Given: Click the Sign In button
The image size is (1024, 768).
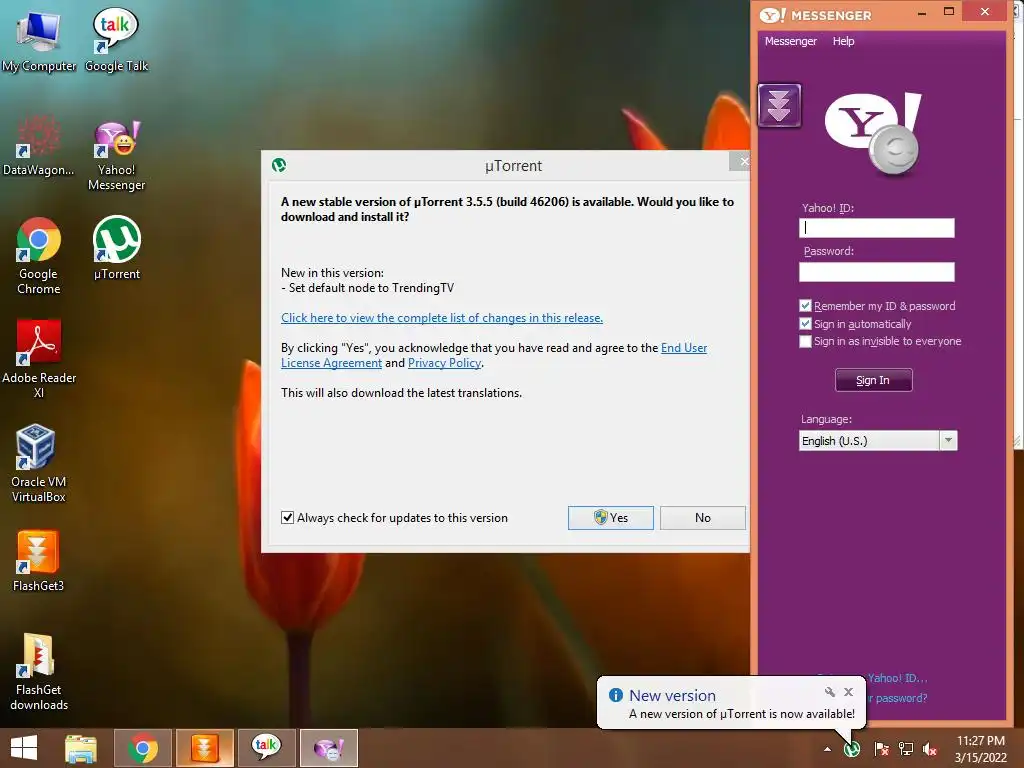Looking at the screenshot, I should (873, 380).
